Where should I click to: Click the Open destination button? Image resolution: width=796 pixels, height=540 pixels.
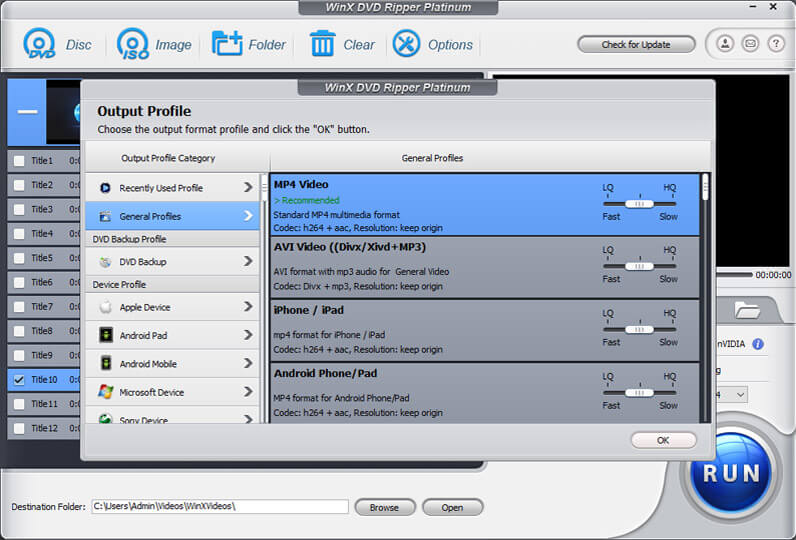click(x=452, y=508)
